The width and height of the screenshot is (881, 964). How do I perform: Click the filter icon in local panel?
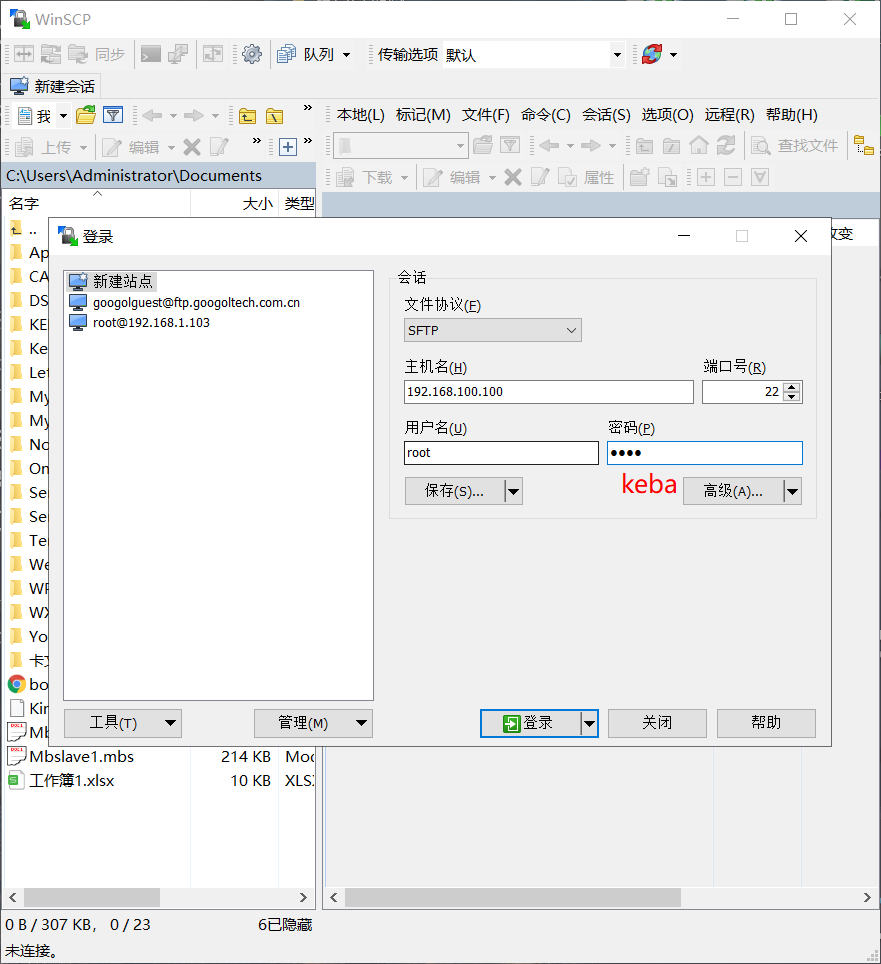pos(113,115)
